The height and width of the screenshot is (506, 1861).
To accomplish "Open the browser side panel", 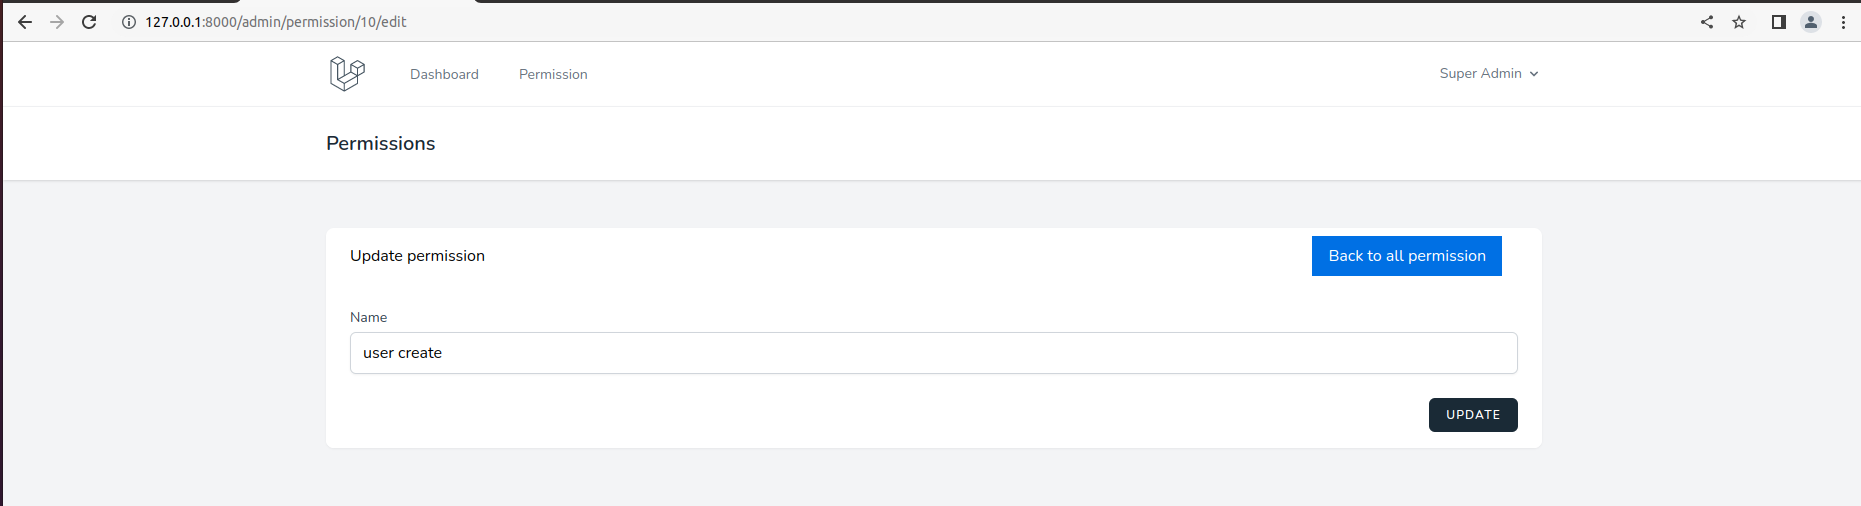I will point(1779,22).
